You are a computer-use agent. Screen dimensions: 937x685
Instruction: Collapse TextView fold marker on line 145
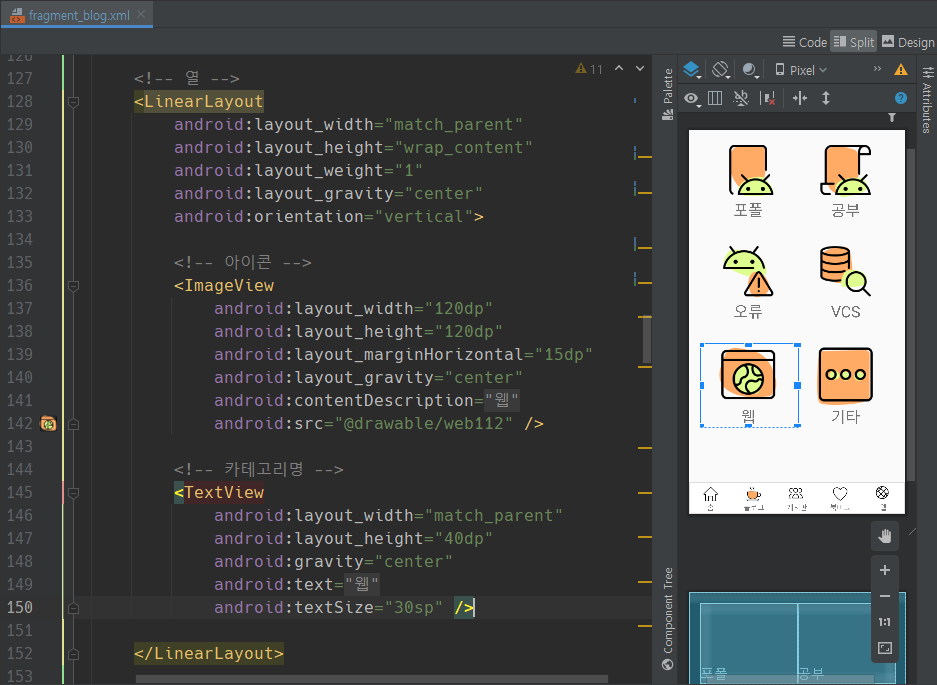(x=74, y=493)
